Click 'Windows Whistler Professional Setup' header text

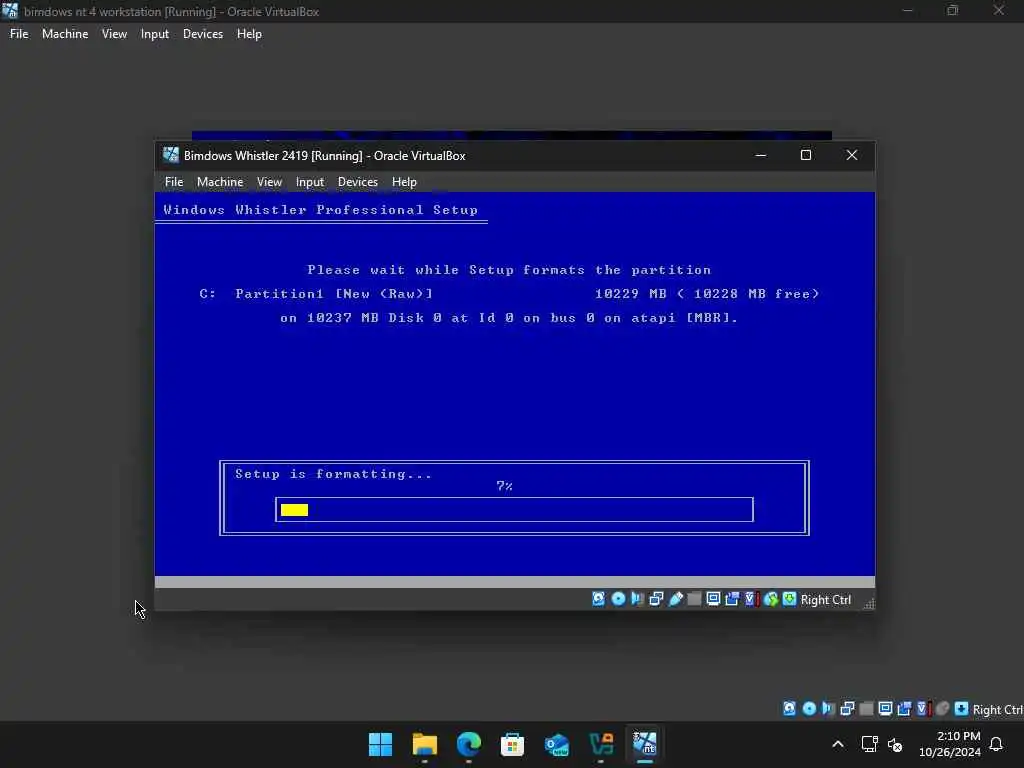[x=321, y=210]
